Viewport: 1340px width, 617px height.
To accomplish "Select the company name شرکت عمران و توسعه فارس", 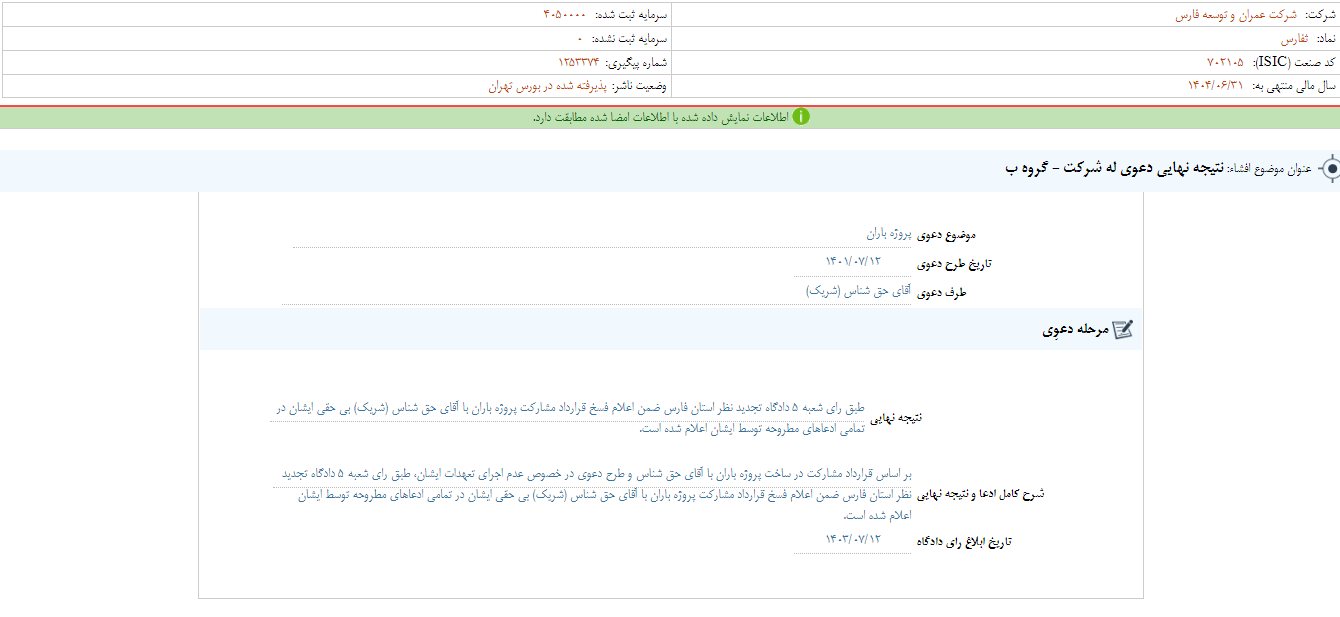I will click(x=1235, y=15).
